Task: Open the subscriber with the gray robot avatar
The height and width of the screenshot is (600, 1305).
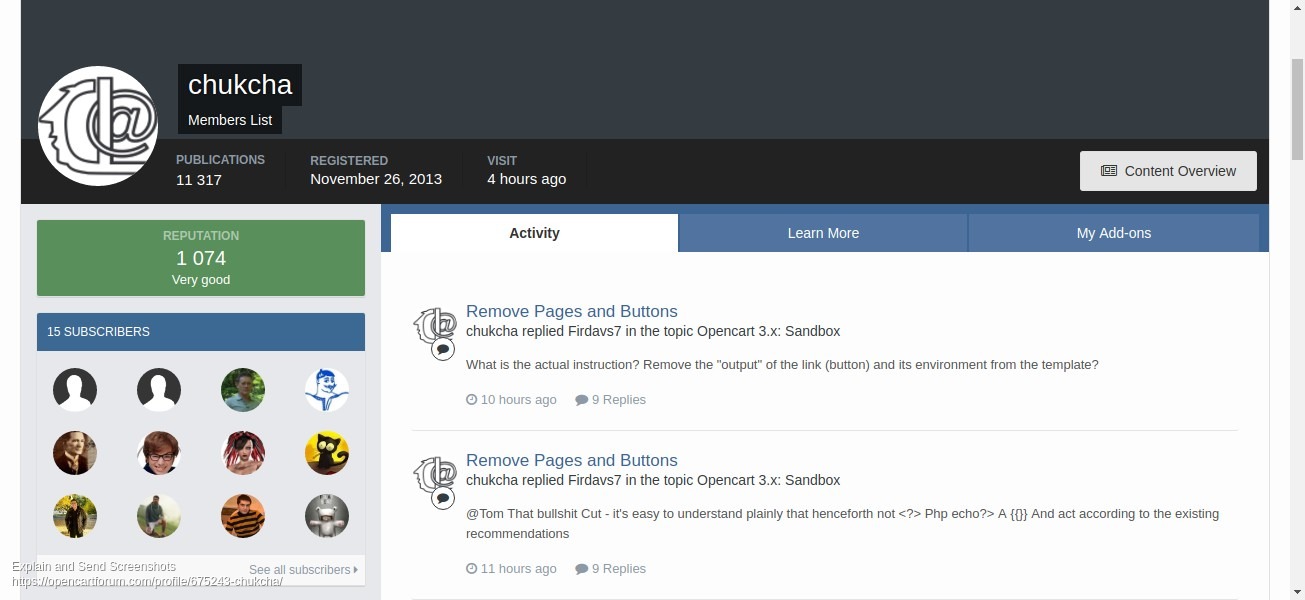Action: [327, 516]
